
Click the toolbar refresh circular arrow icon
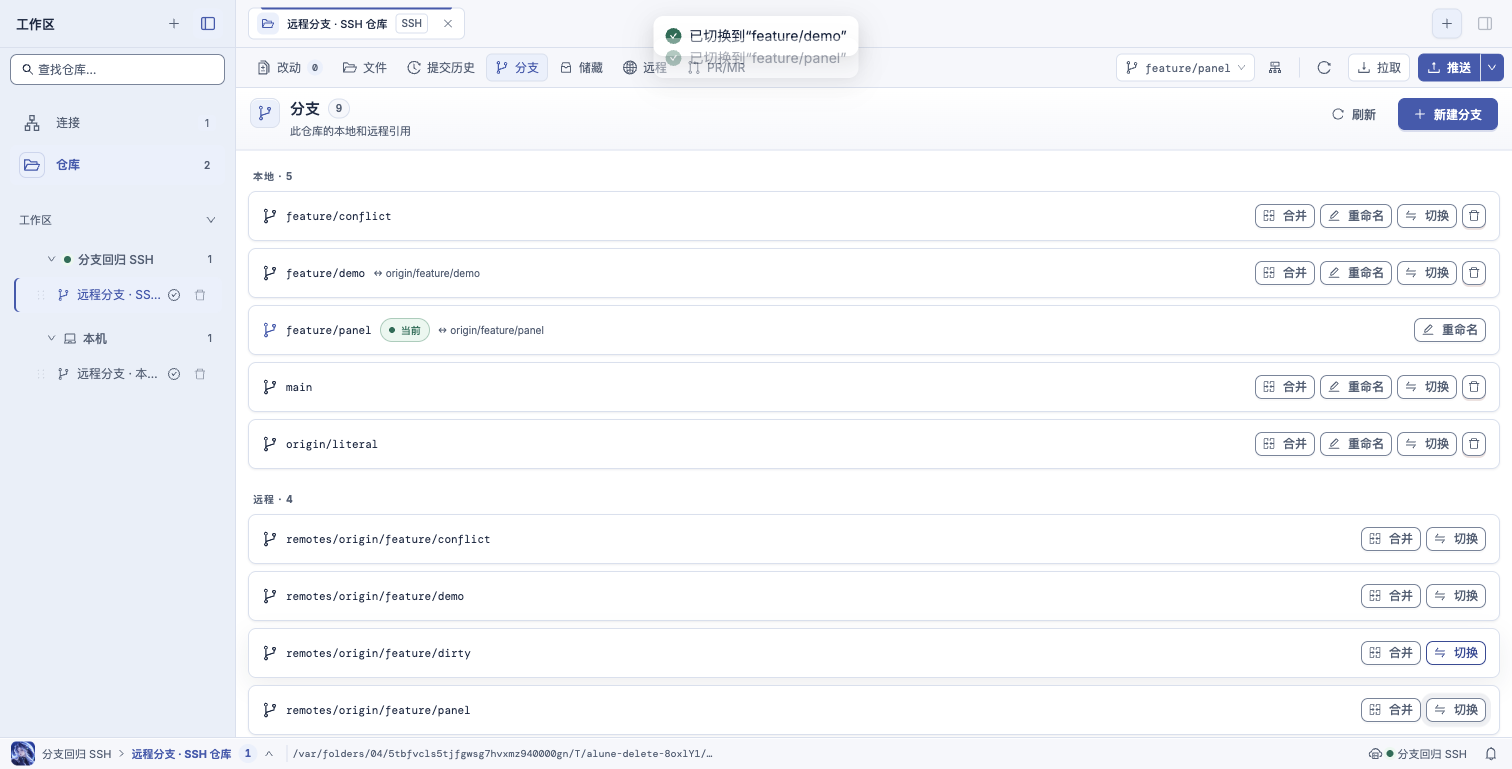tap(1324, 68)
